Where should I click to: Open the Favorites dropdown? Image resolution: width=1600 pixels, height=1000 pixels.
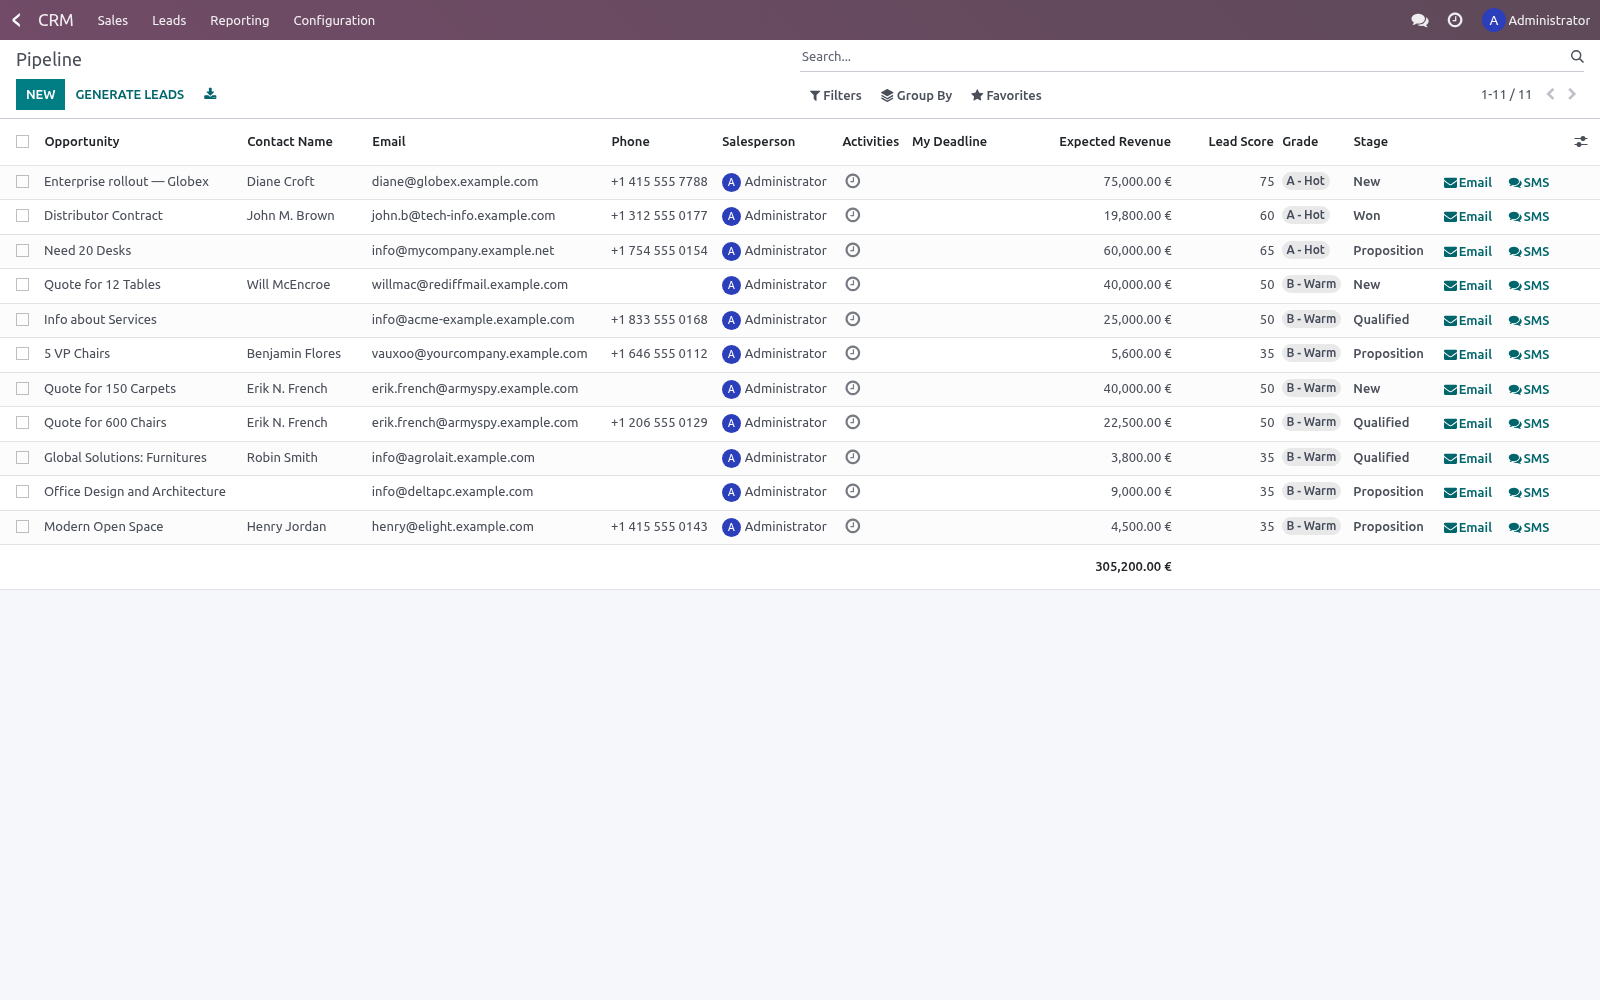1006,95
